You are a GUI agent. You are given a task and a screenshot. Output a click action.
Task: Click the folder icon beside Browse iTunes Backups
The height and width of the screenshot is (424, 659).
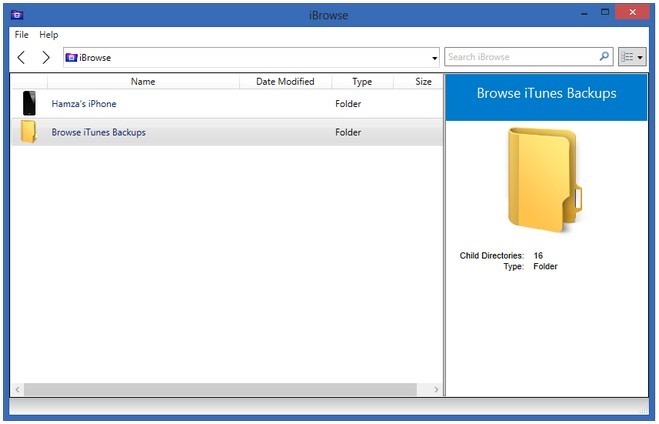click(x=29, y=132)
